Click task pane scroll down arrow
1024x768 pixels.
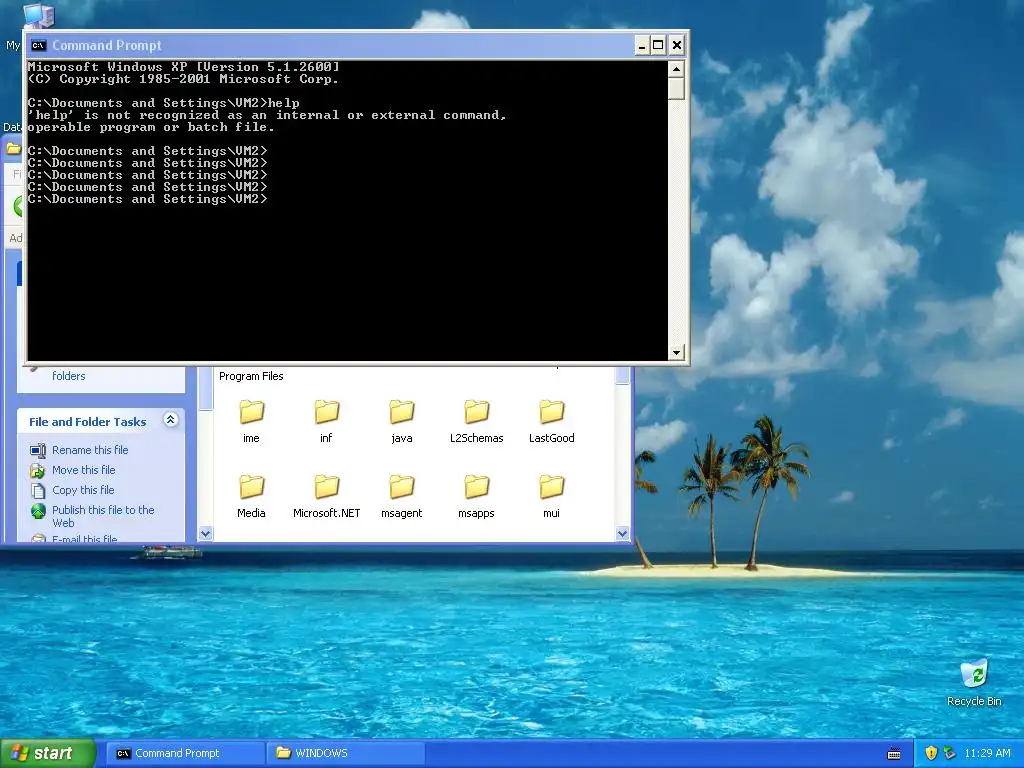206,534
